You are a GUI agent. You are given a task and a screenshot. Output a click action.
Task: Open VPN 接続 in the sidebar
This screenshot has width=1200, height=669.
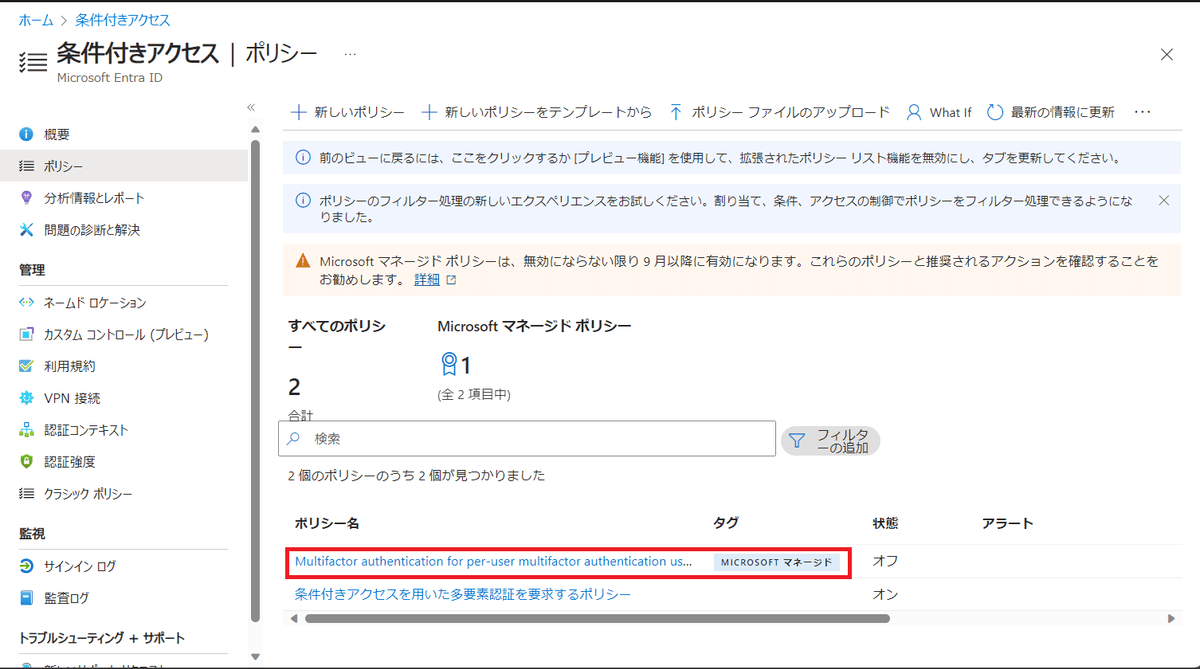click(72, 398)
